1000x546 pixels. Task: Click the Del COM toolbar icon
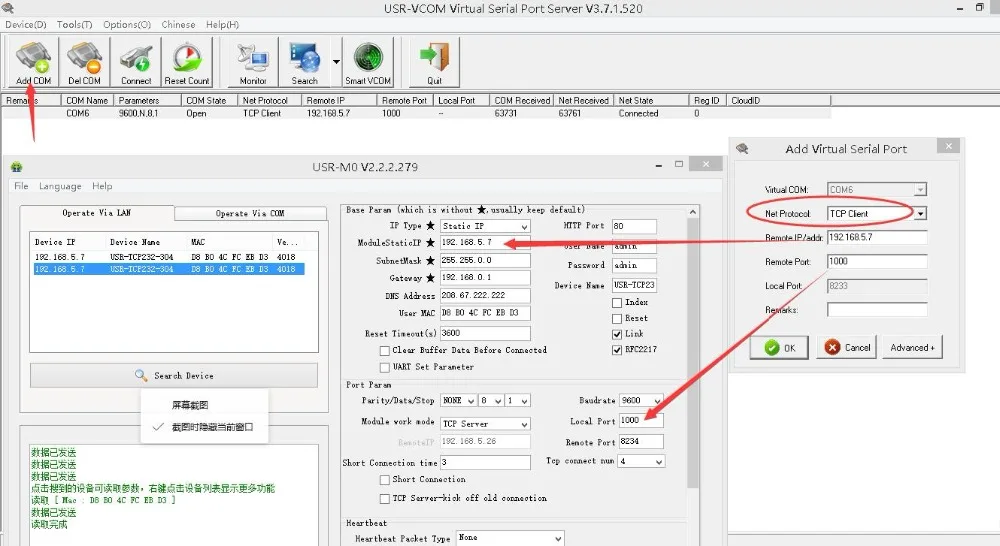84,62
